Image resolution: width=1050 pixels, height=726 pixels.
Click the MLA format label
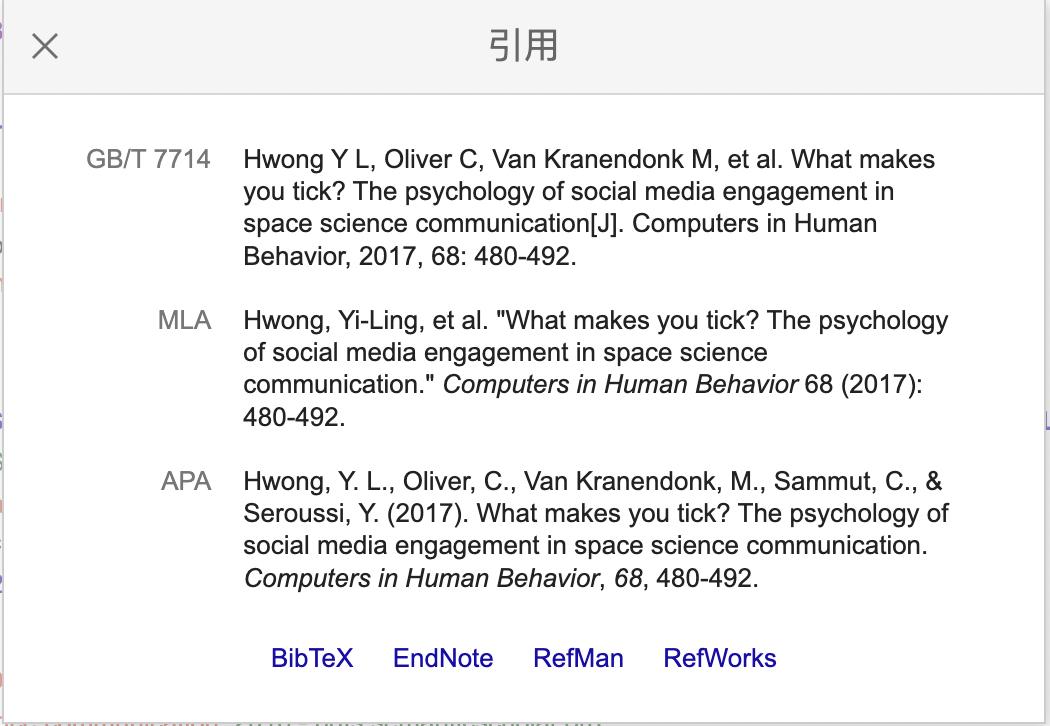pyautogui.click(x=184, y=320)
